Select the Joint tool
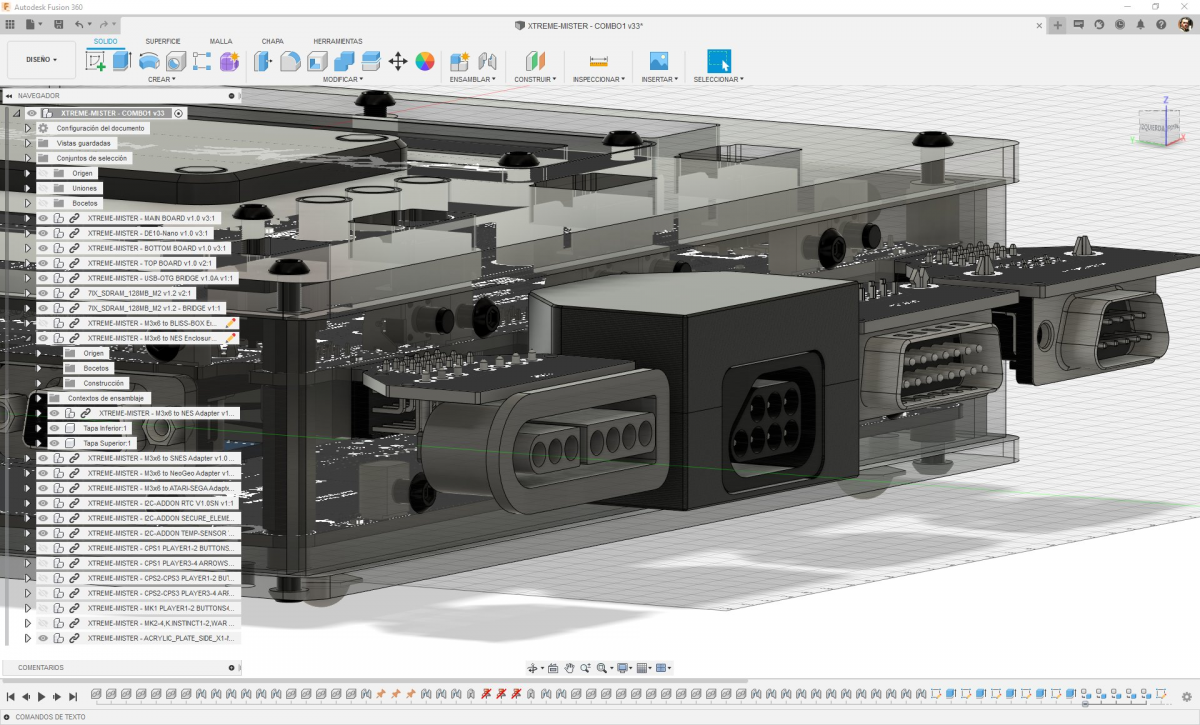This screenshot has width=1200, height=725. [x=488, y=61]
